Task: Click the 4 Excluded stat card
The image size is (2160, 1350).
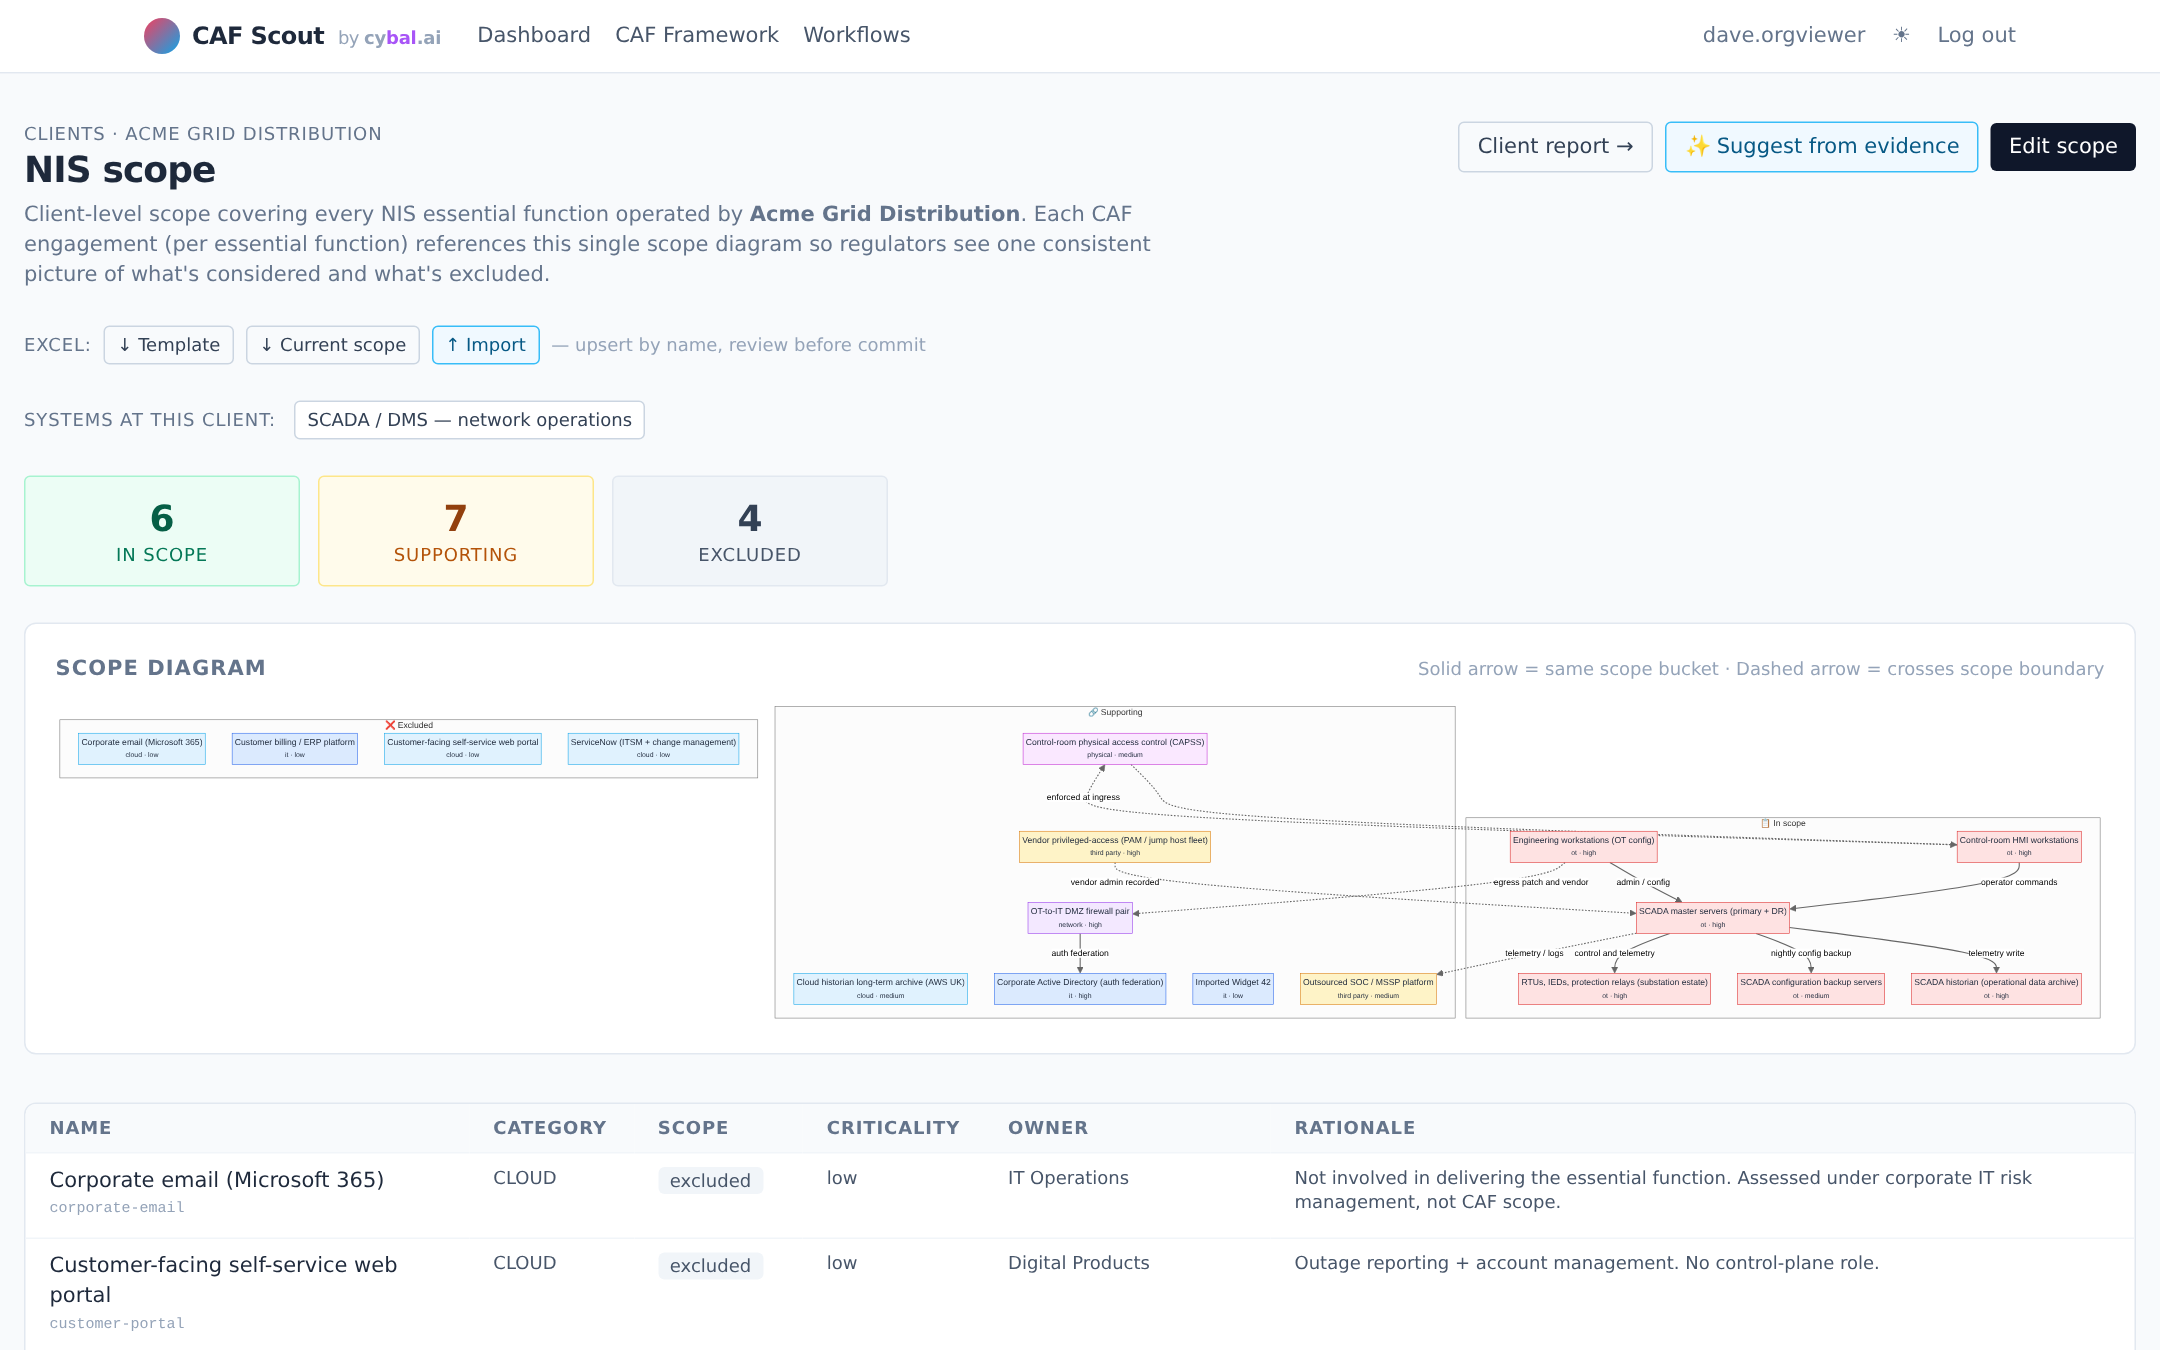Action: click(749, 531)
